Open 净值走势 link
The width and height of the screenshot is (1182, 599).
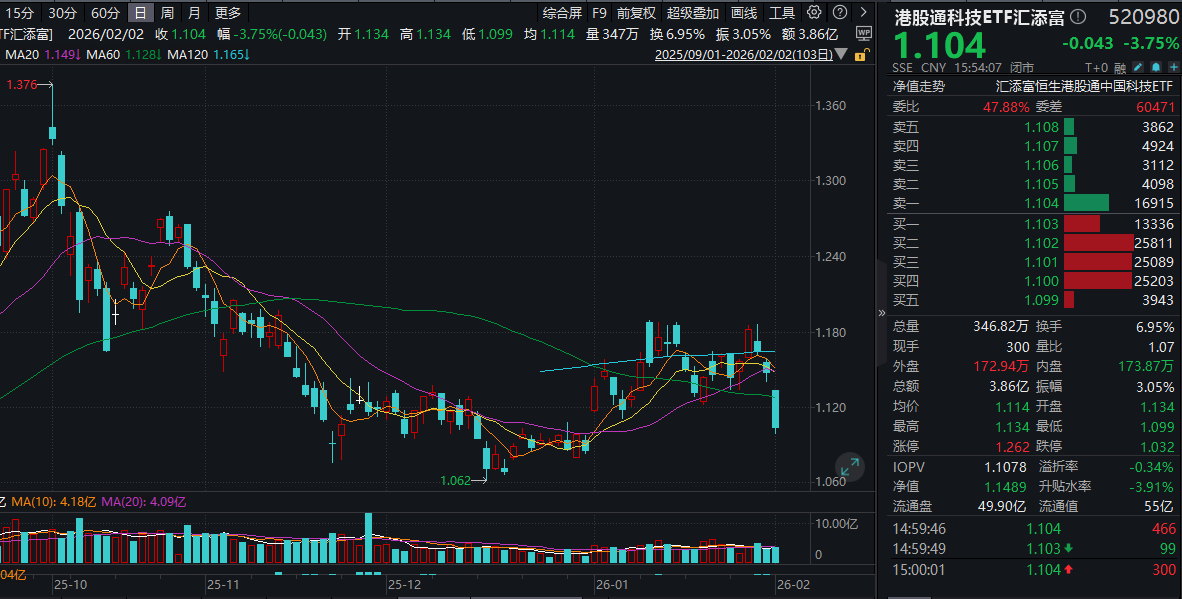coord(918,86)
